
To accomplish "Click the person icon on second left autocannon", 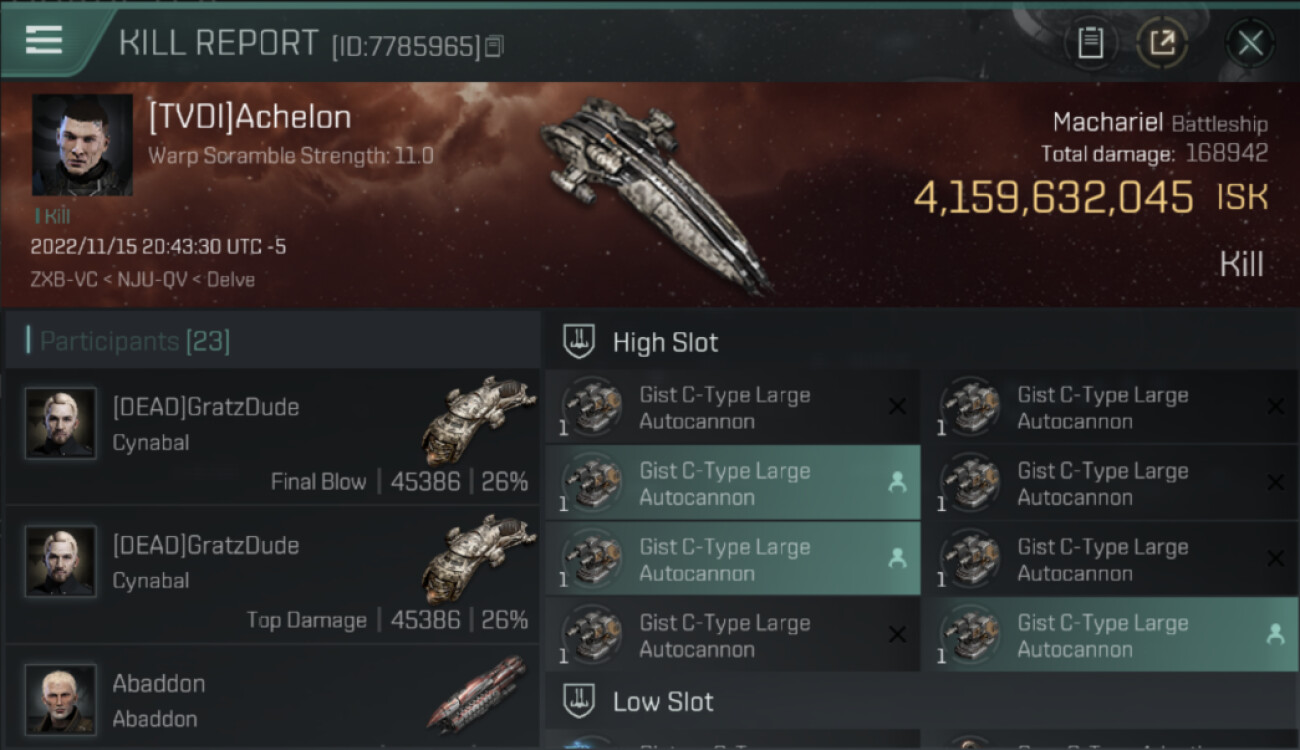I will (x=897, y=483).
